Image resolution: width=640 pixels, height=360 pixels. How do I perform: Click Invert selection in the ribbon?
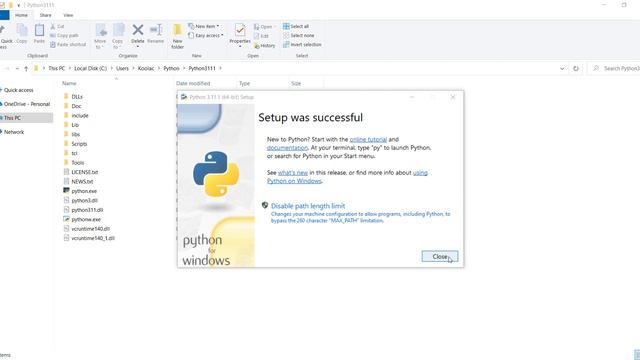(302, 44)
